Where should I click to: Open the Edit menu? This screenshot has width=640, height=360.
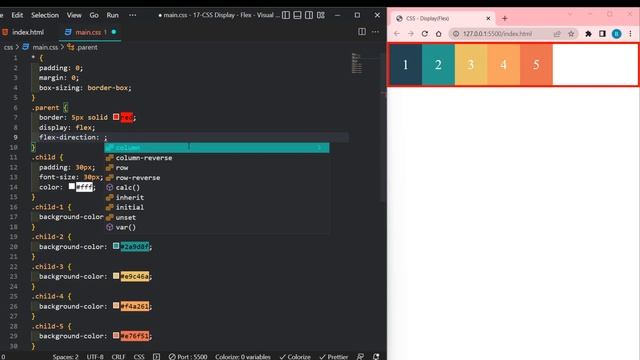coord(17,15)
